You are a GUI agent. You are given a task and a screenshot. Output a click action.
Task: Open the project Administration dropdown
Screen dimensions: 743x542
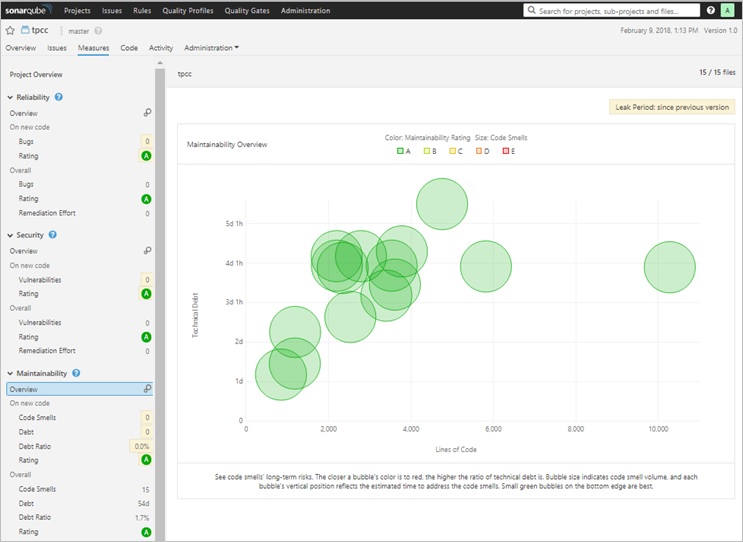tap(211, 48)
